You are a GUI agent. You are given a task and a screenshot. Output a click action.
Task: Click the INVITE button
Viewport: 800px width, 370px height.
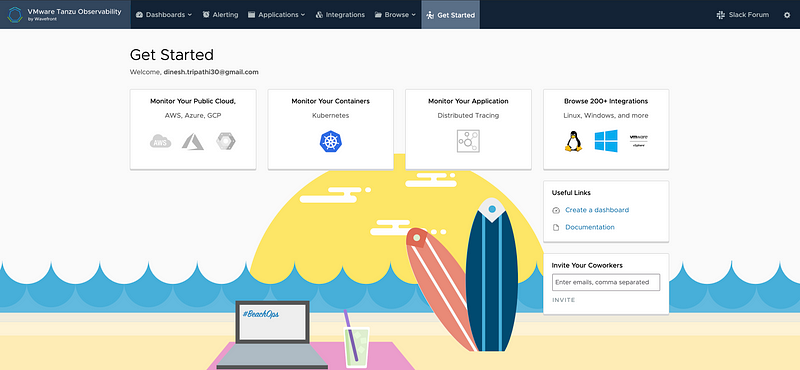564,300
